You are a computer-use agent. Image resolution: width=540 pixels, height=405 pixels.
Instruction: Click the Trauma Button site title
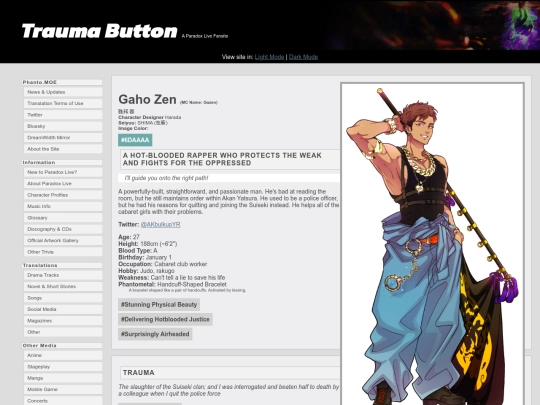pos(99,31)
